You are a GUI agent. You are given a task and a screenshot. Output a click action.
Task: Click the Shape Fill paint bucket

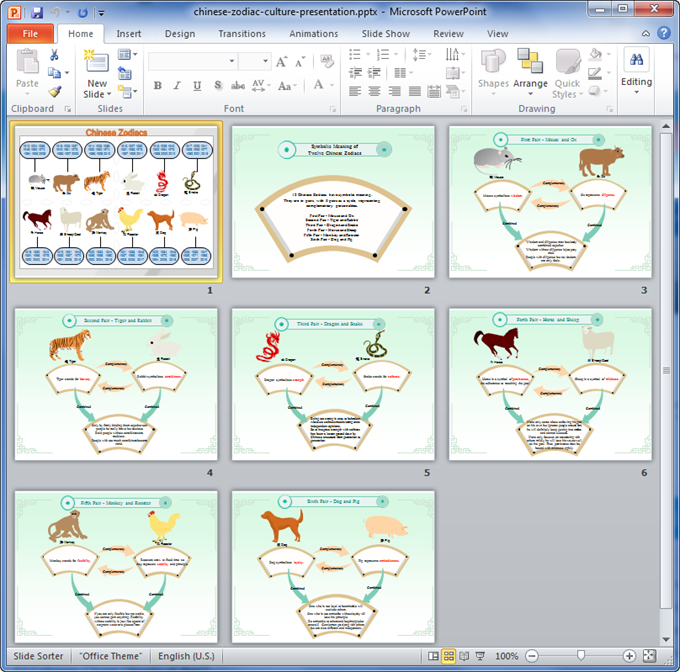[595, 54]
